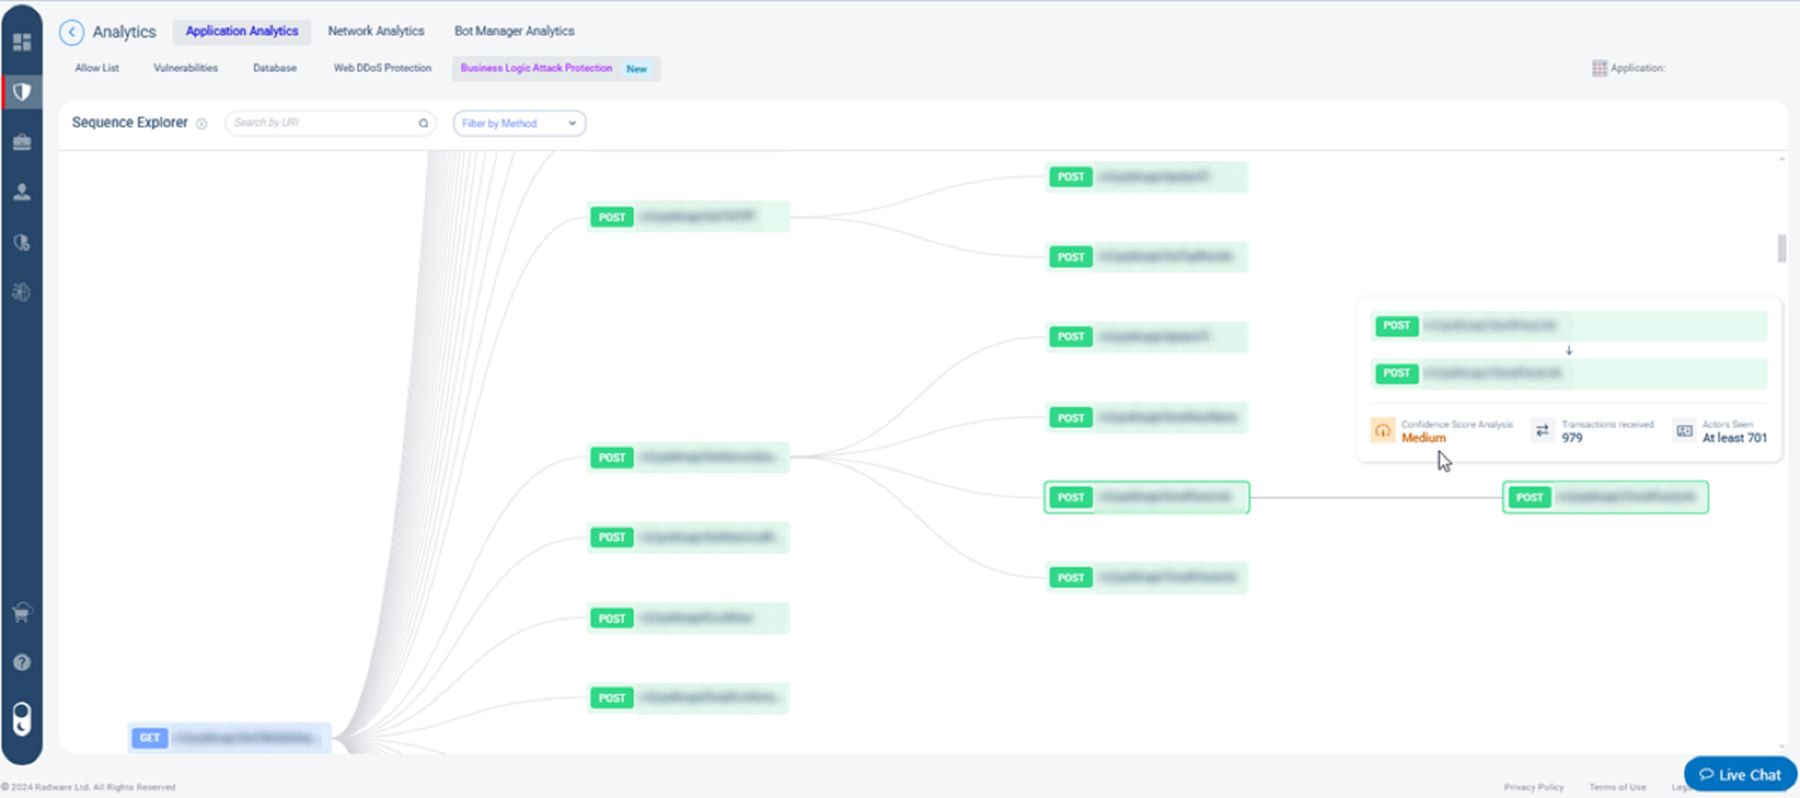The image size is (1800, 798).
Task: Open the Allow List sub-tab
Action: pos(97,68)
